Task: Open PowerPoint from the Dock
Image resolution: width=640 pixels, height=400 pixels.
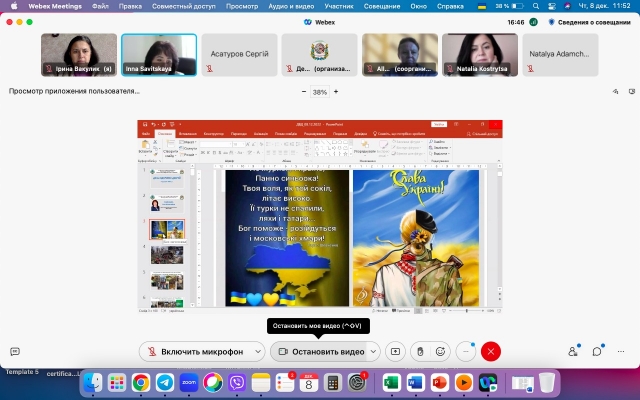Action: point(440,383)
